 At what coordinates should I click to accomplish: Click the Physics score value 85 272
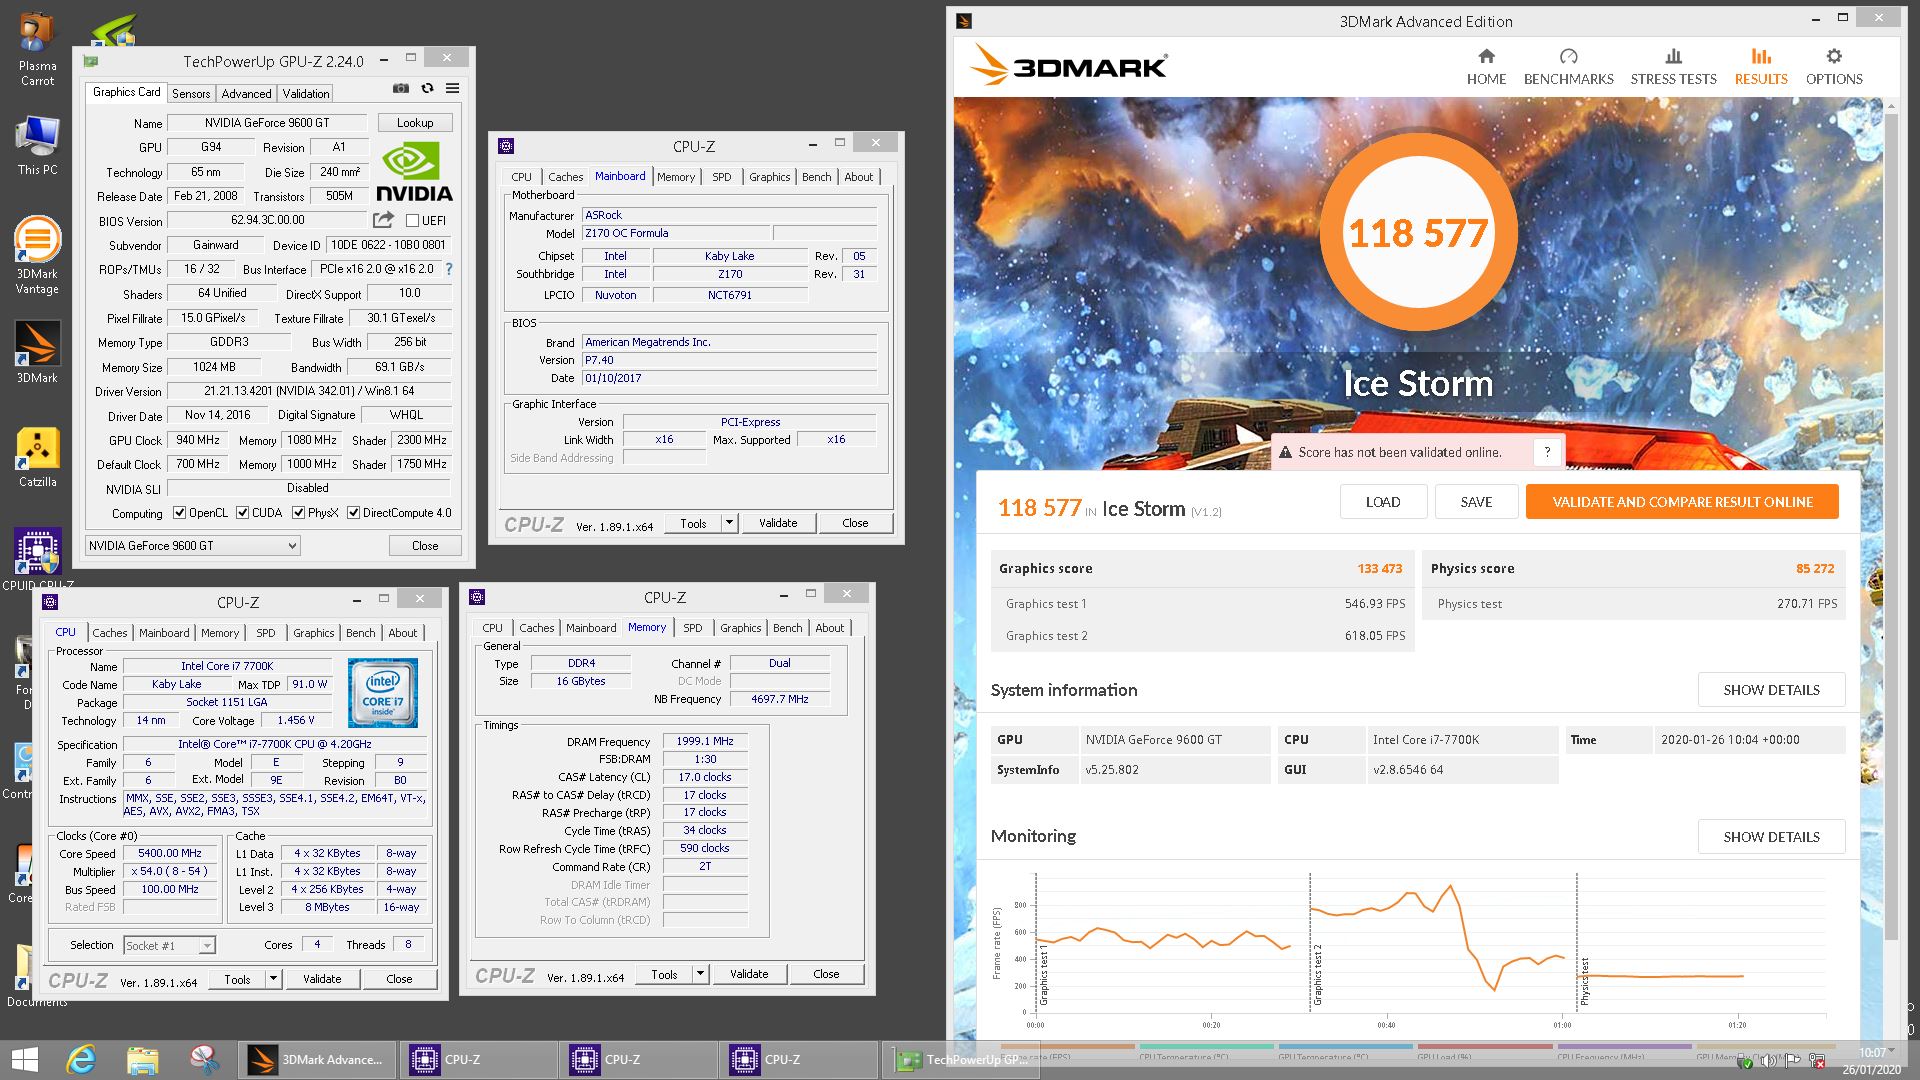[1815, 569]
